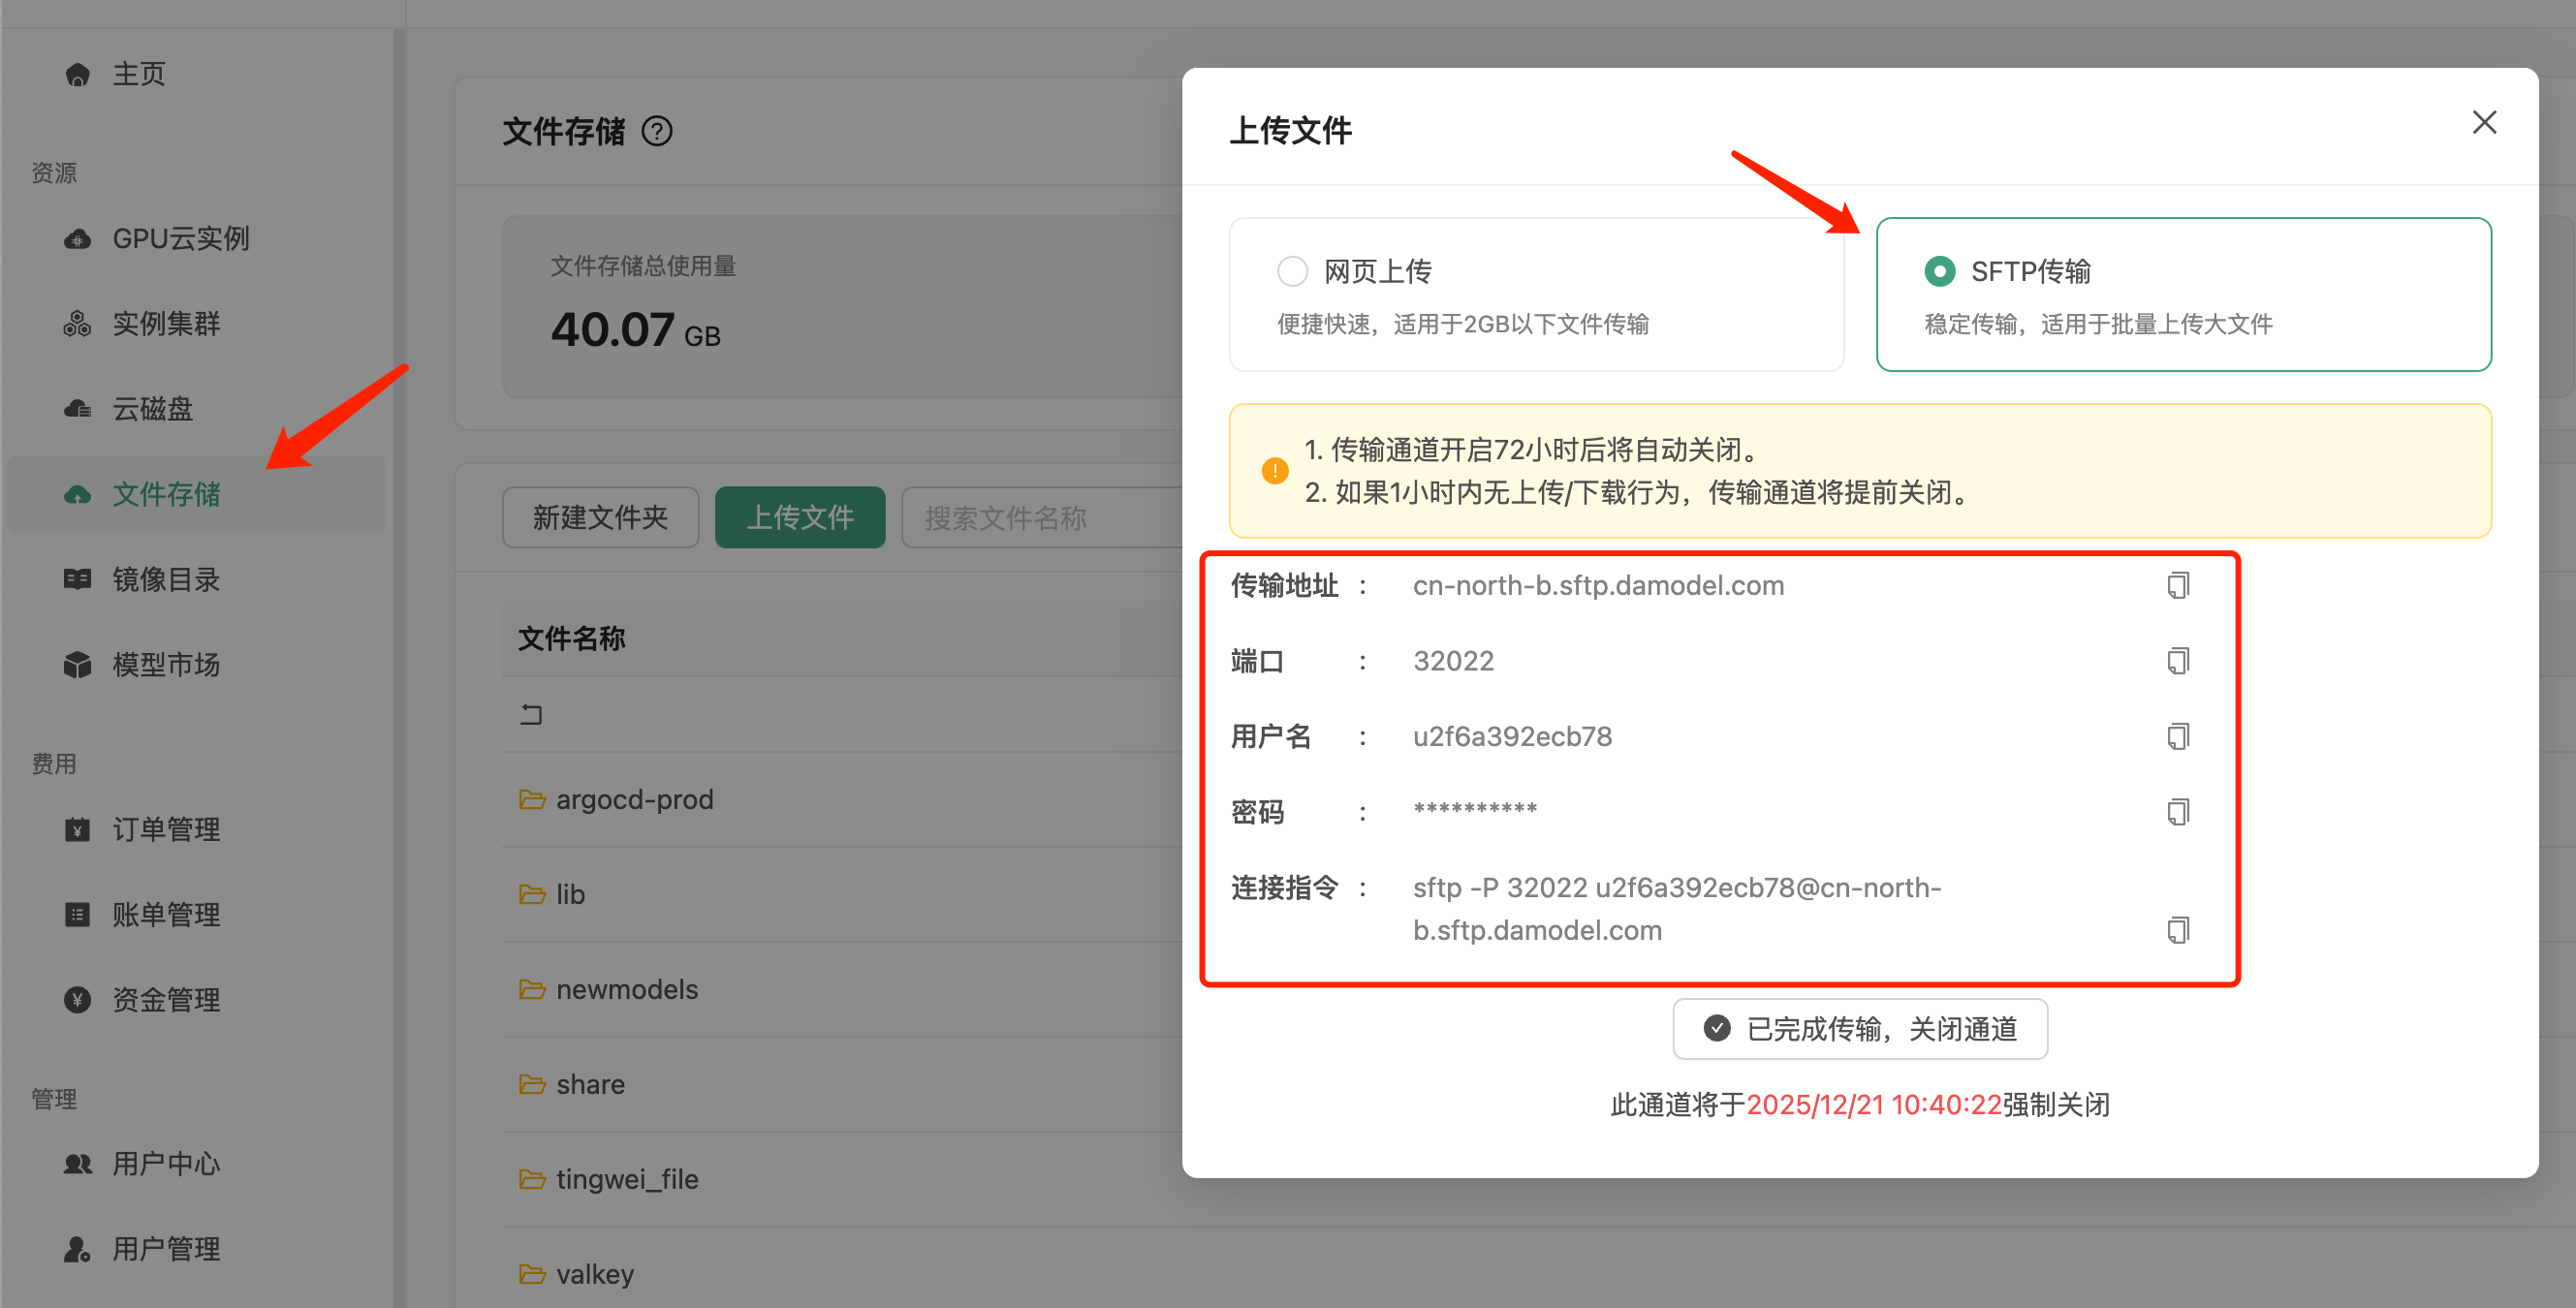The image size is (2576, 1308).
Task: Click the help icon beside 文件存储 title
Action: pos(657,131)
